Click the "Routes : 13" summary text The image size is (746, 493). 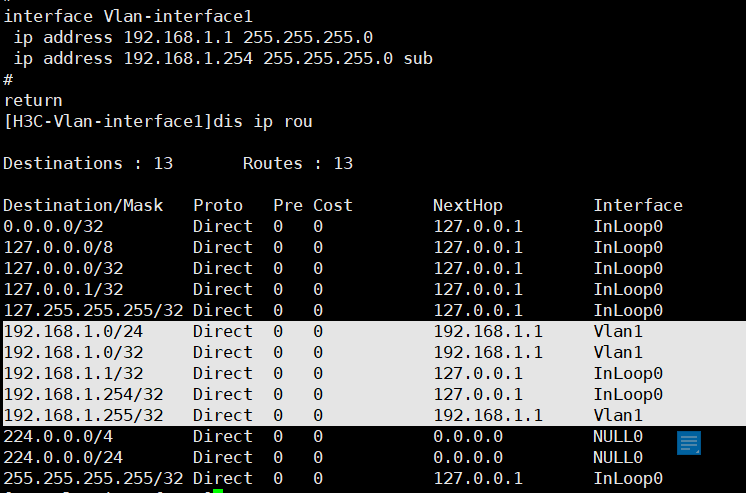pos(298,163)
